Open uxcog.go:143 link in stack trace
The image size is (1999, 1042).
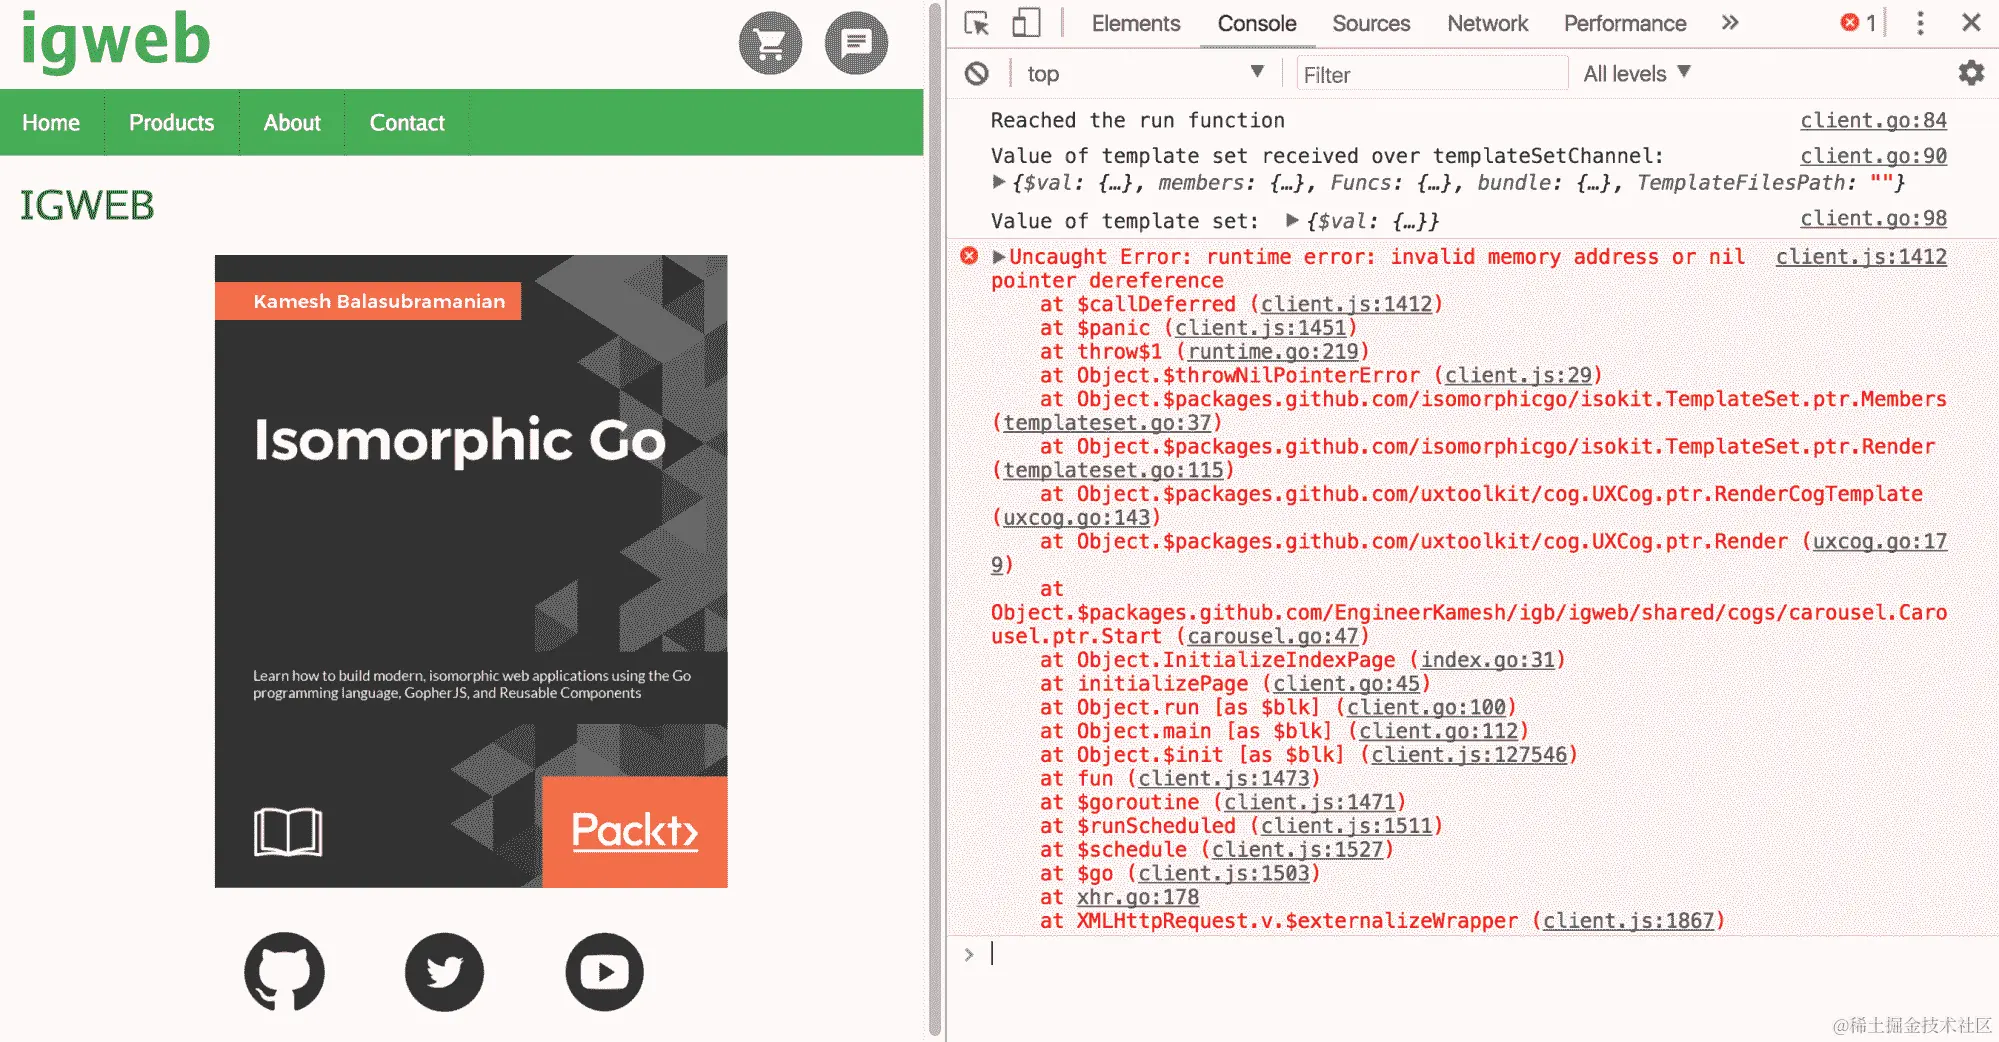1076,518
